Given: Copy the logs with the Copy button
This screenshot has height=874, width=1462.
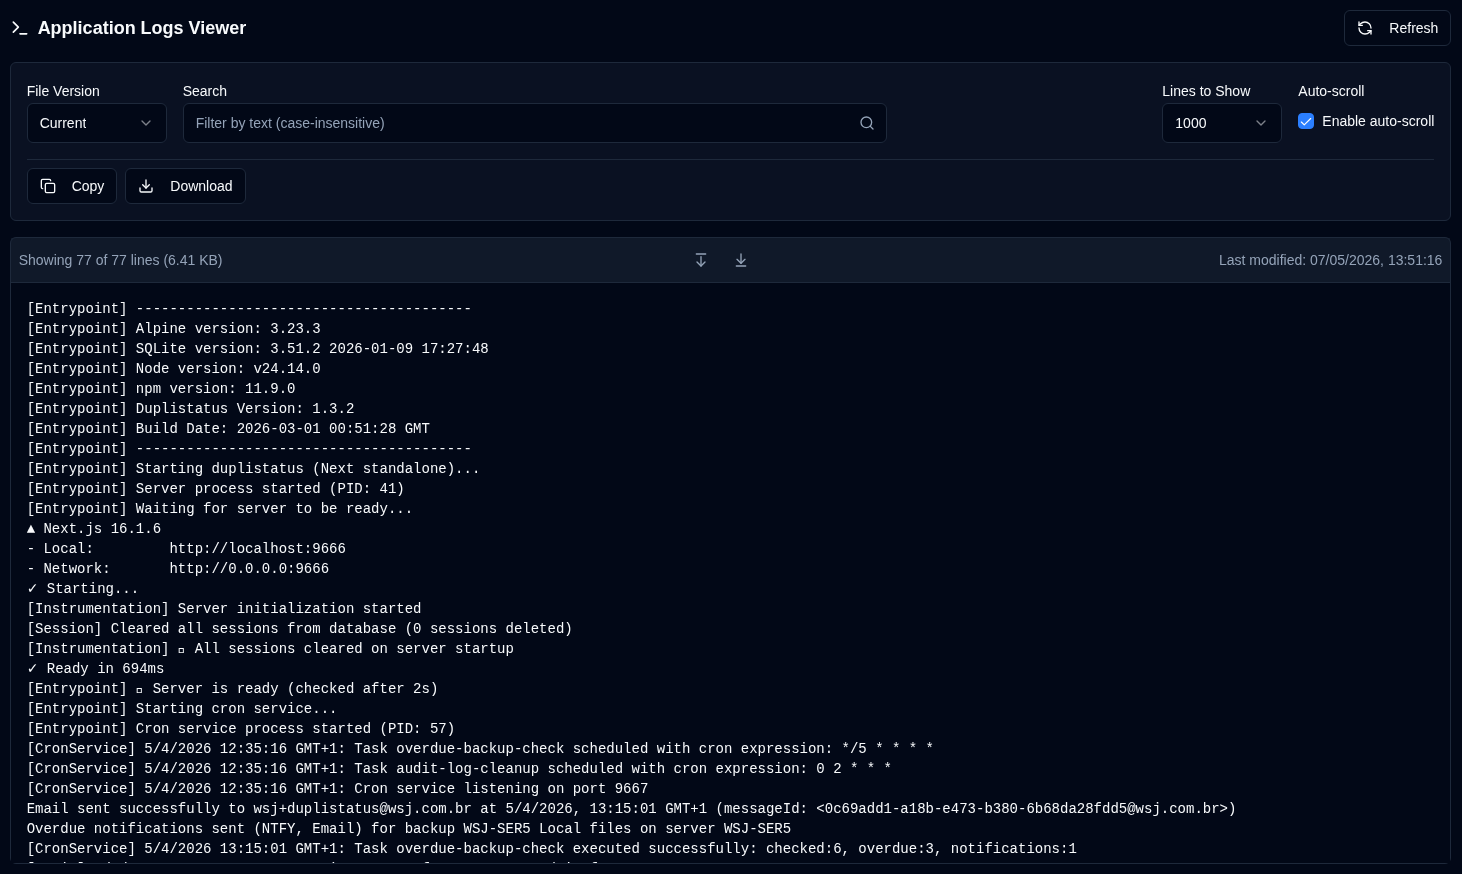Looking at the screenshot, I should pyautogui.click(x=72, y=186).
